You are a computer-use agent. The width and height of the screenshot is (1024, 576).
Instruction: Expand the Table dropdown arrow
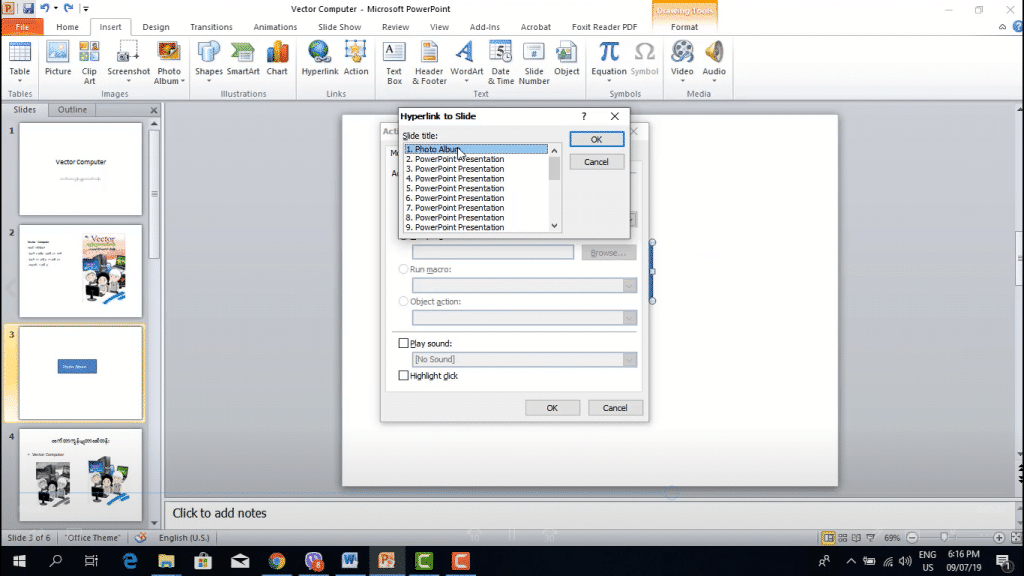coord(20,81)
